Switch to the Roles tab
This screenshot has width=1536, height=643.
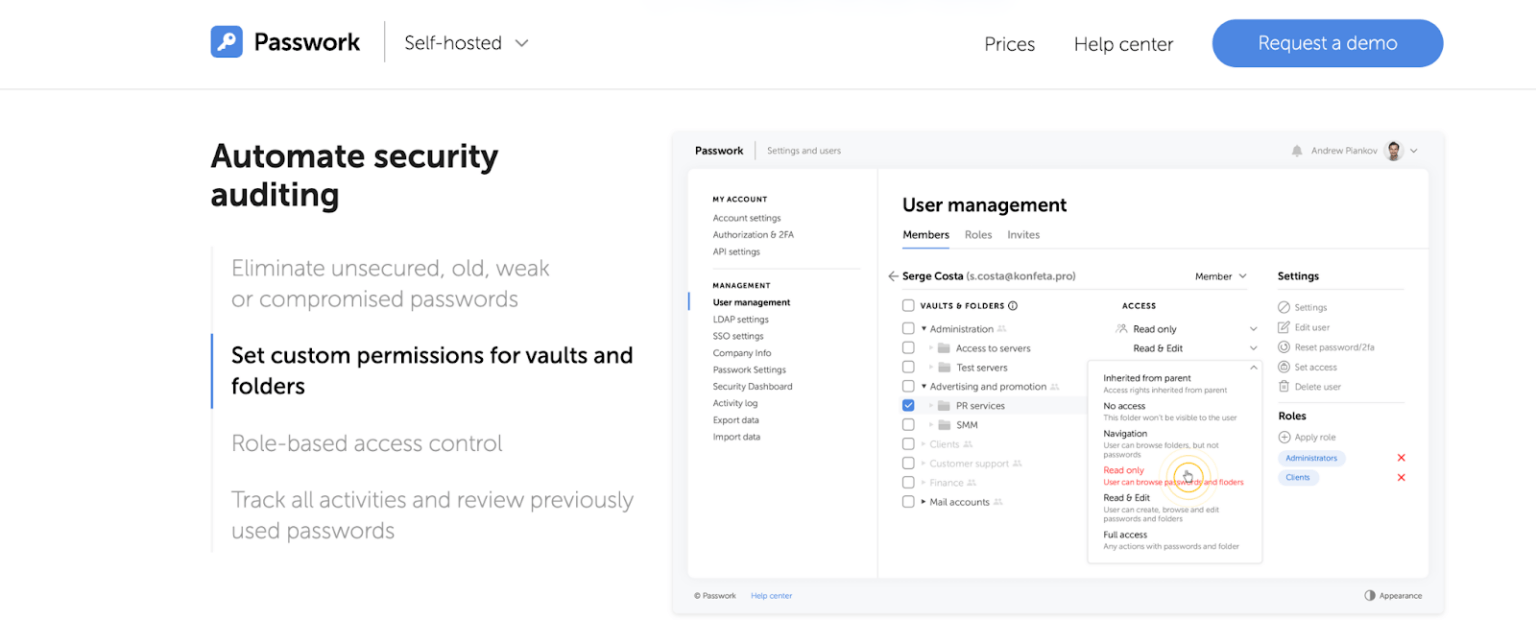(x=978, y=235)
